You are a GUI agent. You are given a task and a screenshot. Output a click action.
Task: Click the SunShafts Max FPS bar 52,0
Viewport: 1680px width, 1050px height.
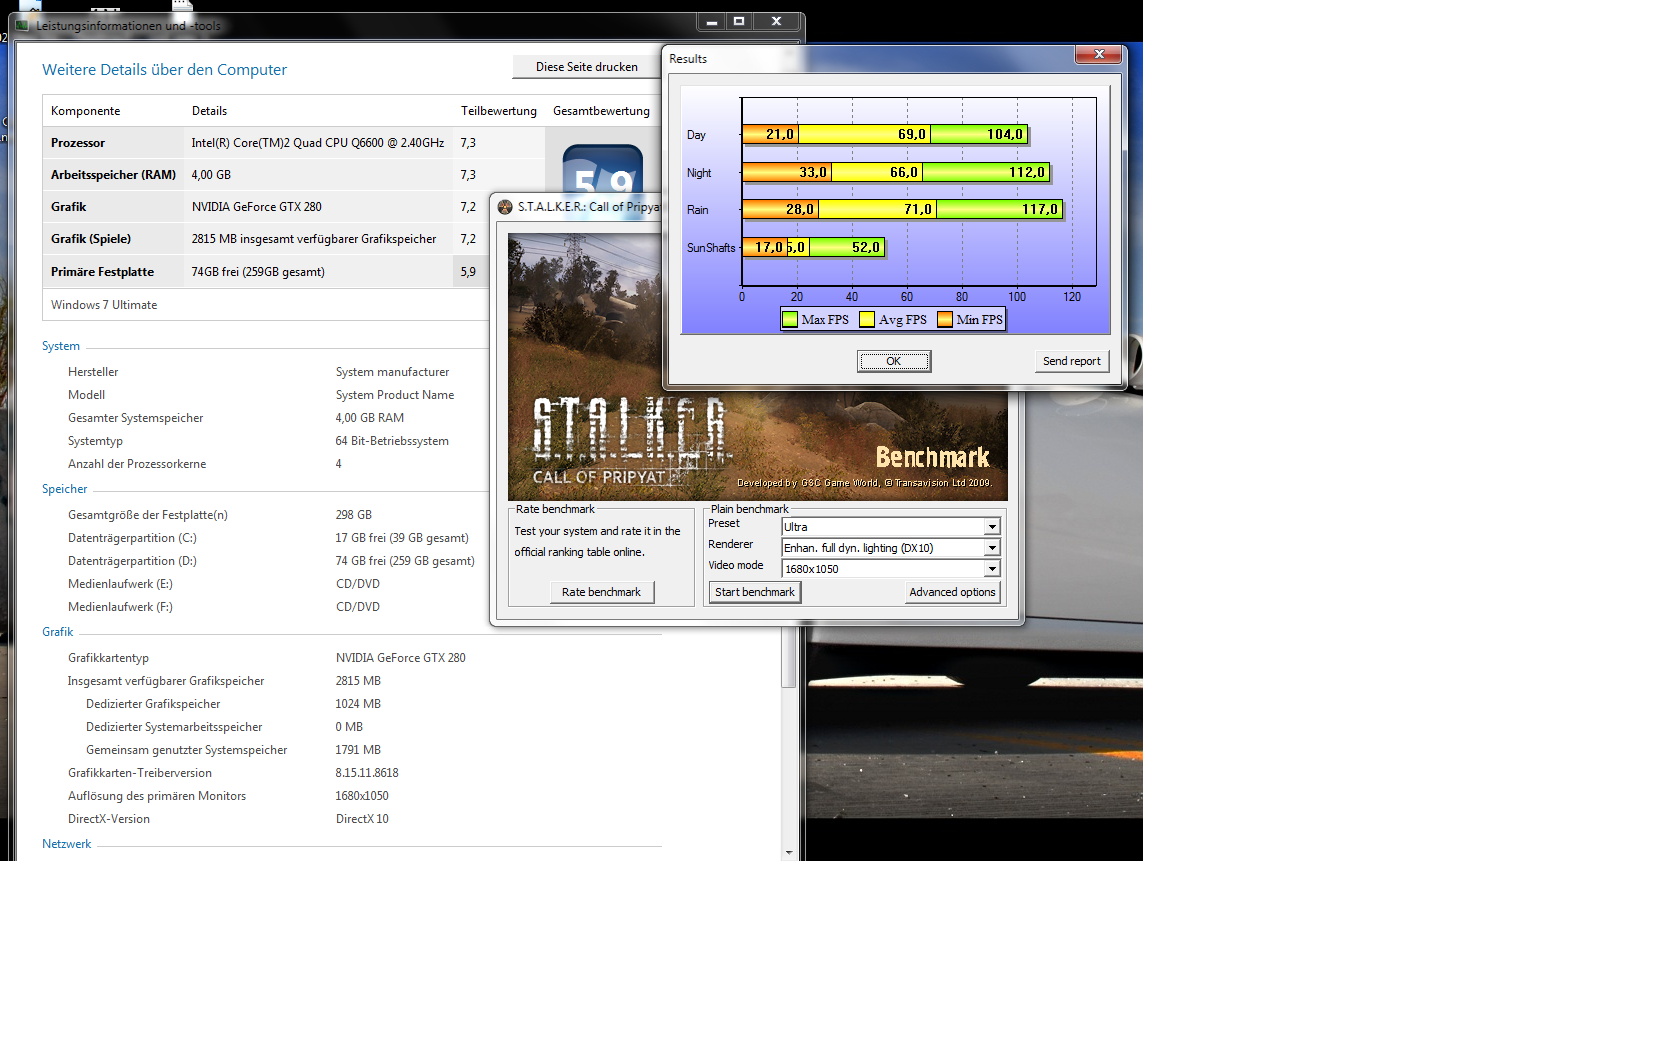(847, 247)
